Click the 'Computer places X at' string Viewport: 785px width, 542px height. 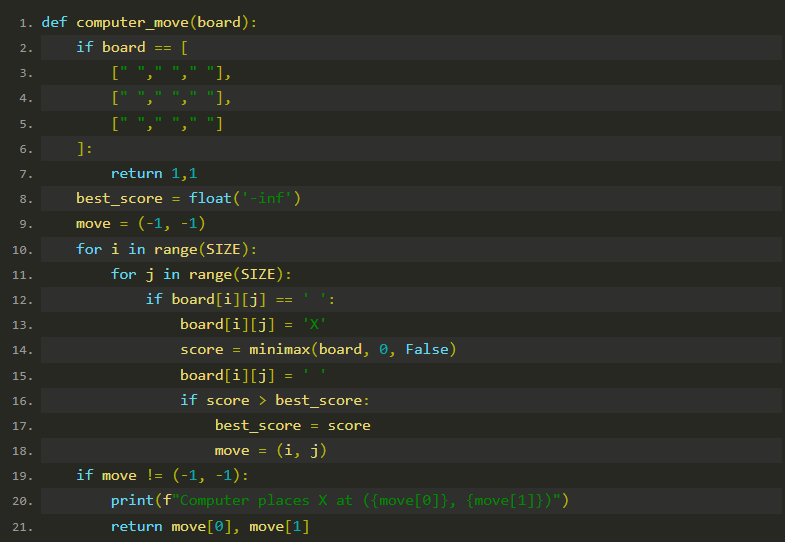[266, 500]
